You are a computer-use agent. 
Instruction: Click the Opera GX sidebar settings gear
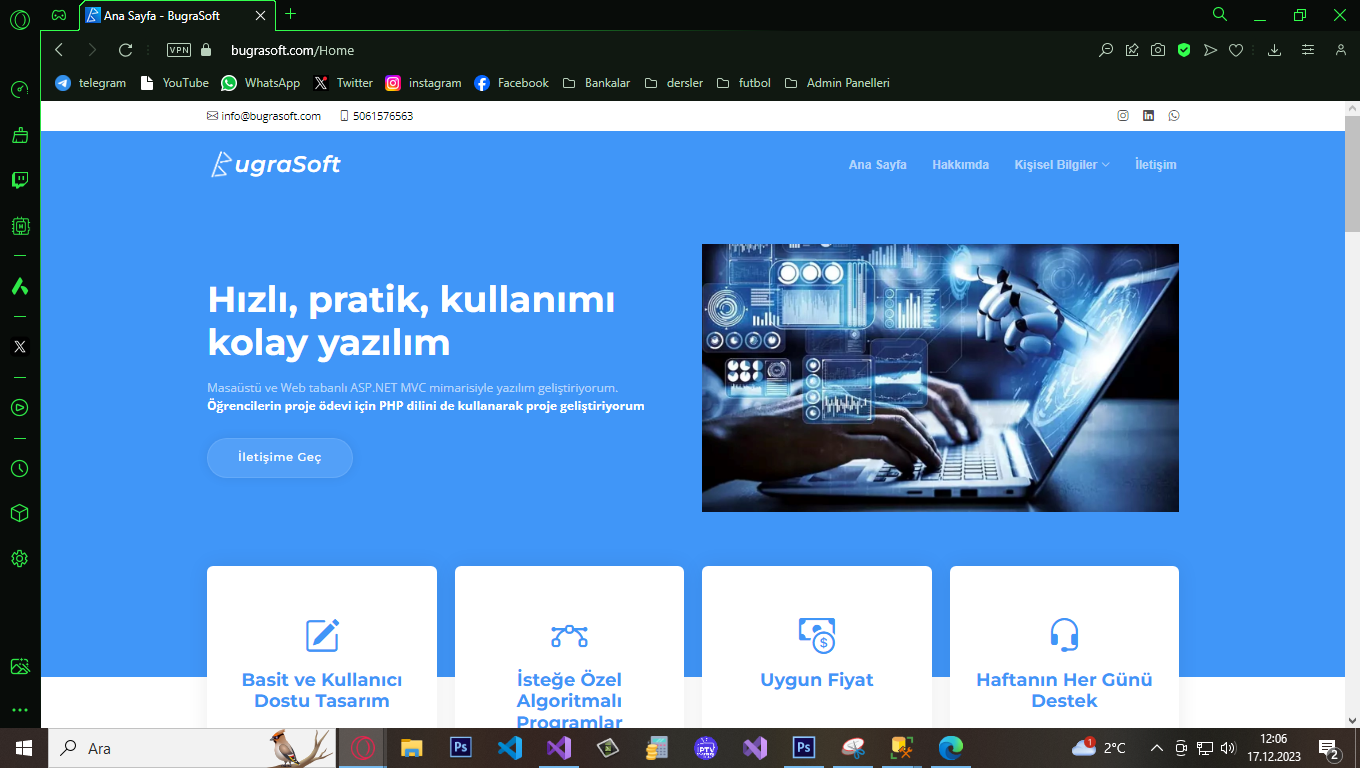tap(19, 558)
